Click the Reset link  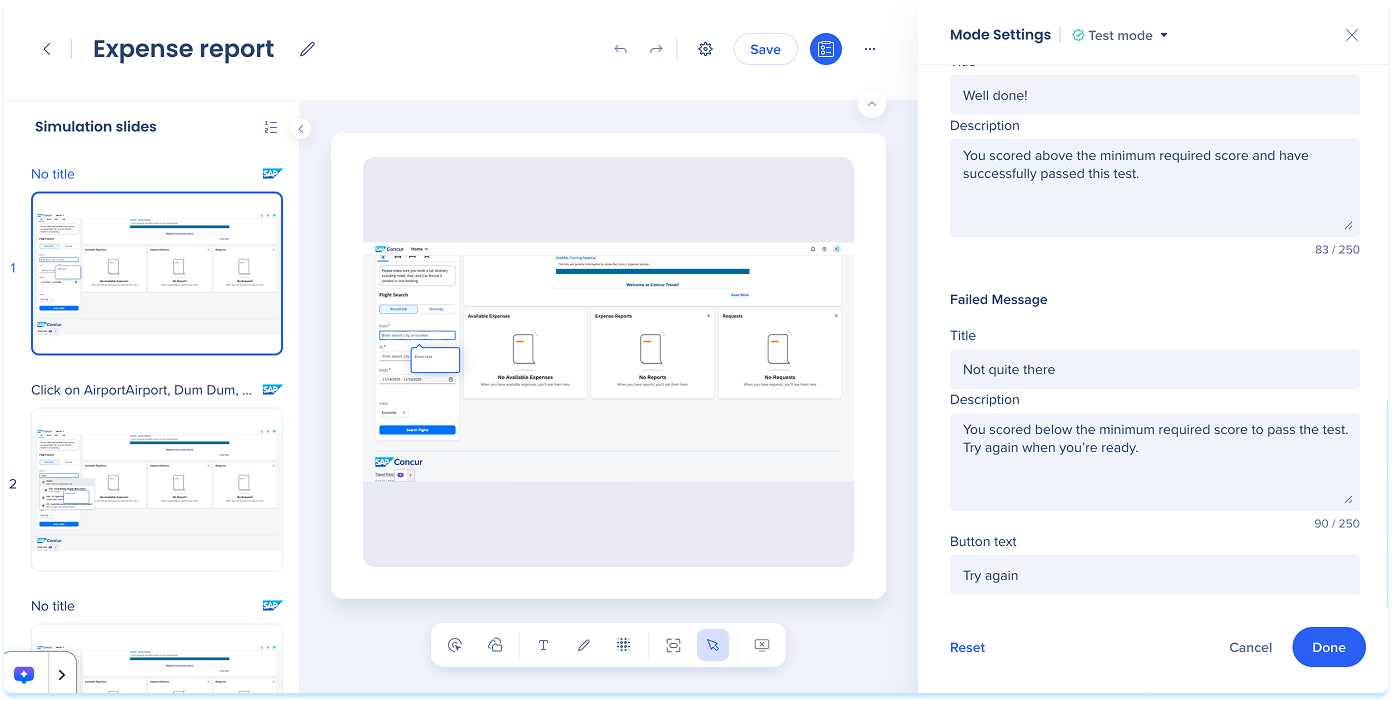click(967, 647)
